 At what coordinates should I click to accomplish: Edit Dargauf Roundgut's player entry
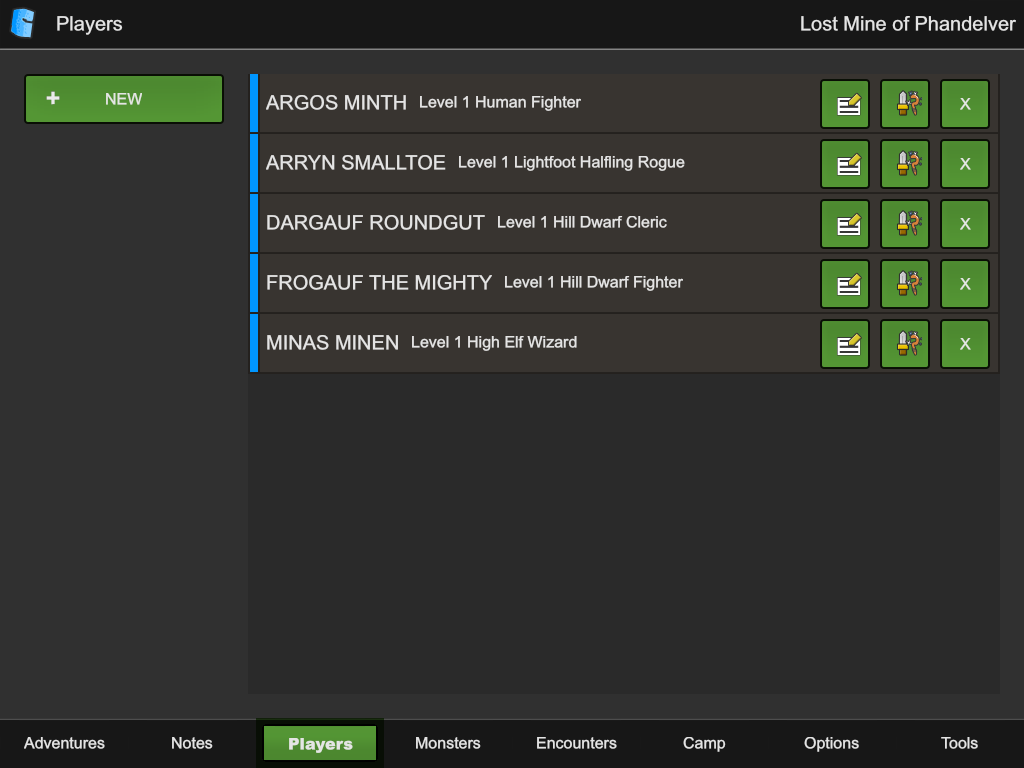click(845, 224)
